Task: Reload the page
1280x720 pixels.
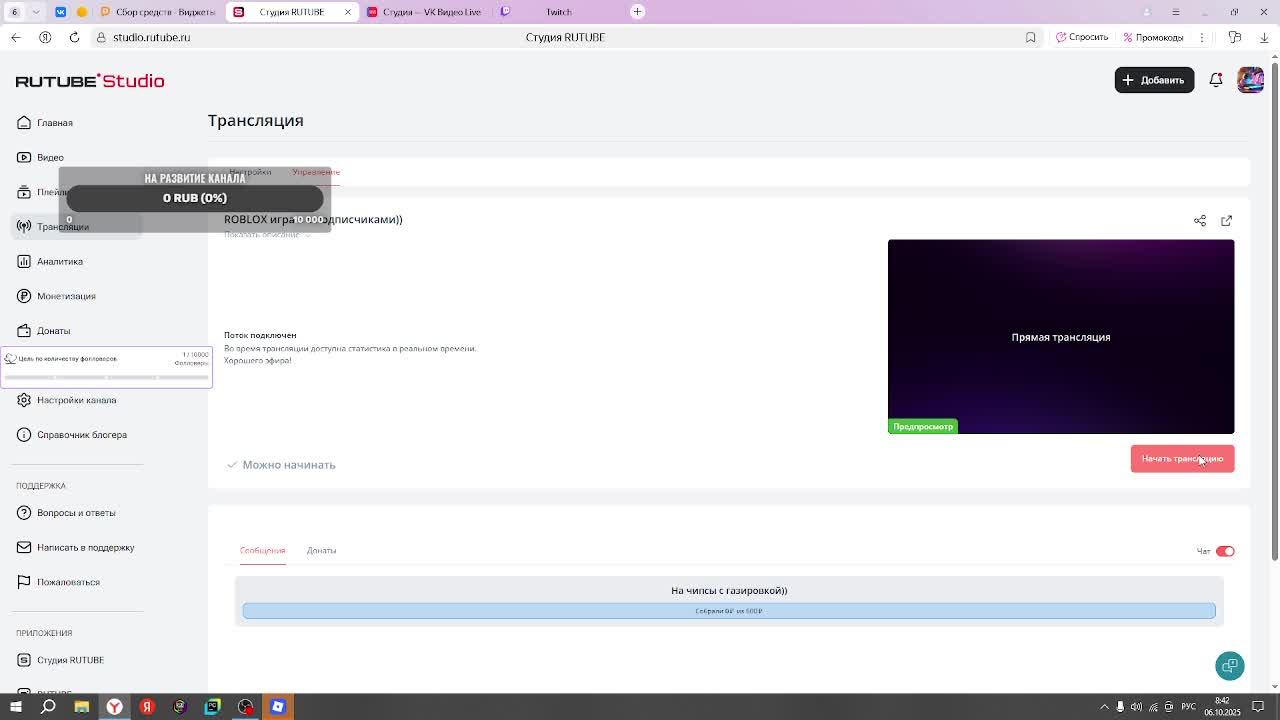Action: 74,37
